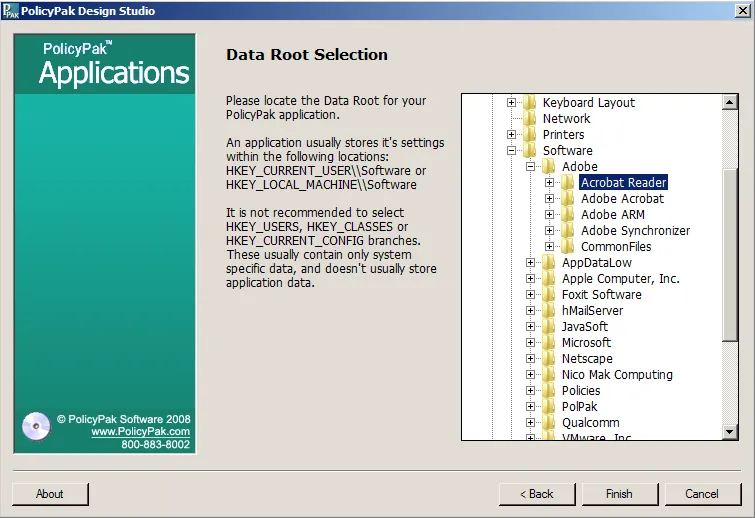Viewport: 755px width, 518px height.
Task: Select the JavaSoft tree entry
Action: pyautogui.click(x=585, y=326)
